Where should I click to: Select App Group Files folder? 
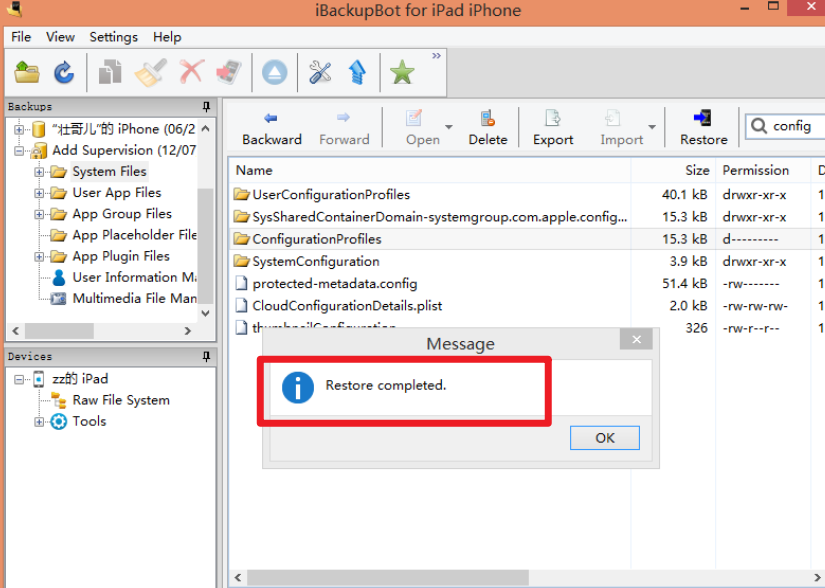point(122,214)
